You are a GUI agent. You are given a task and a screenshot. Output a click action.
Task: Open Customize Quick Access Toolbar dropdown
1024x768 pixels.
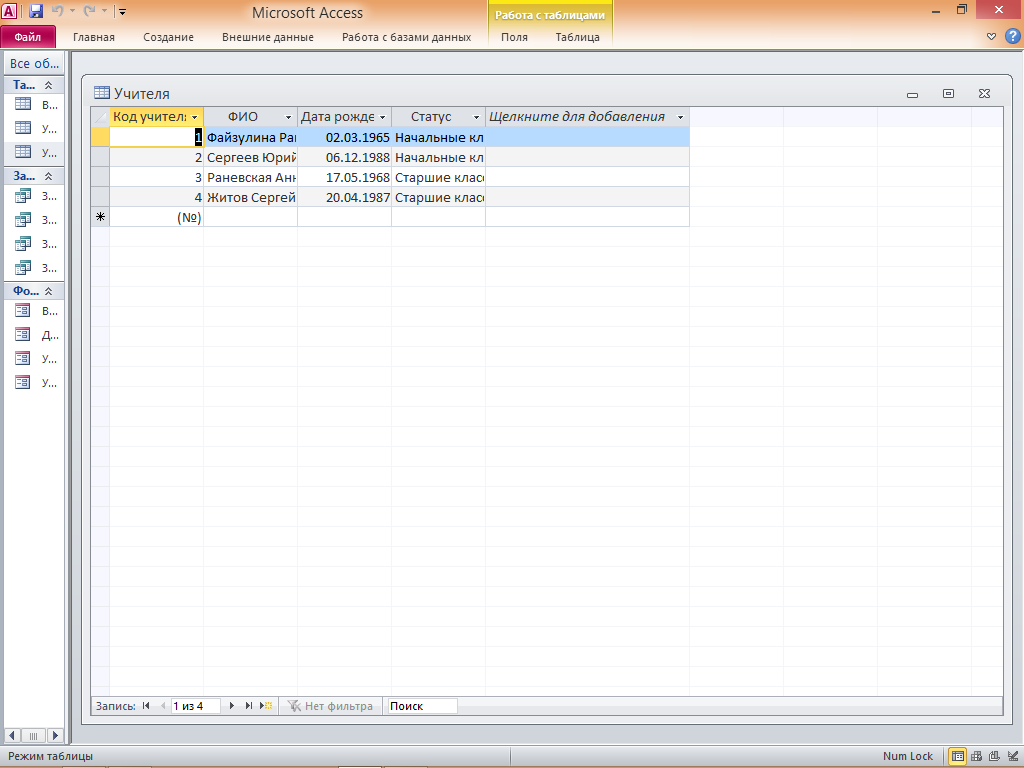(x=122, y=12)
